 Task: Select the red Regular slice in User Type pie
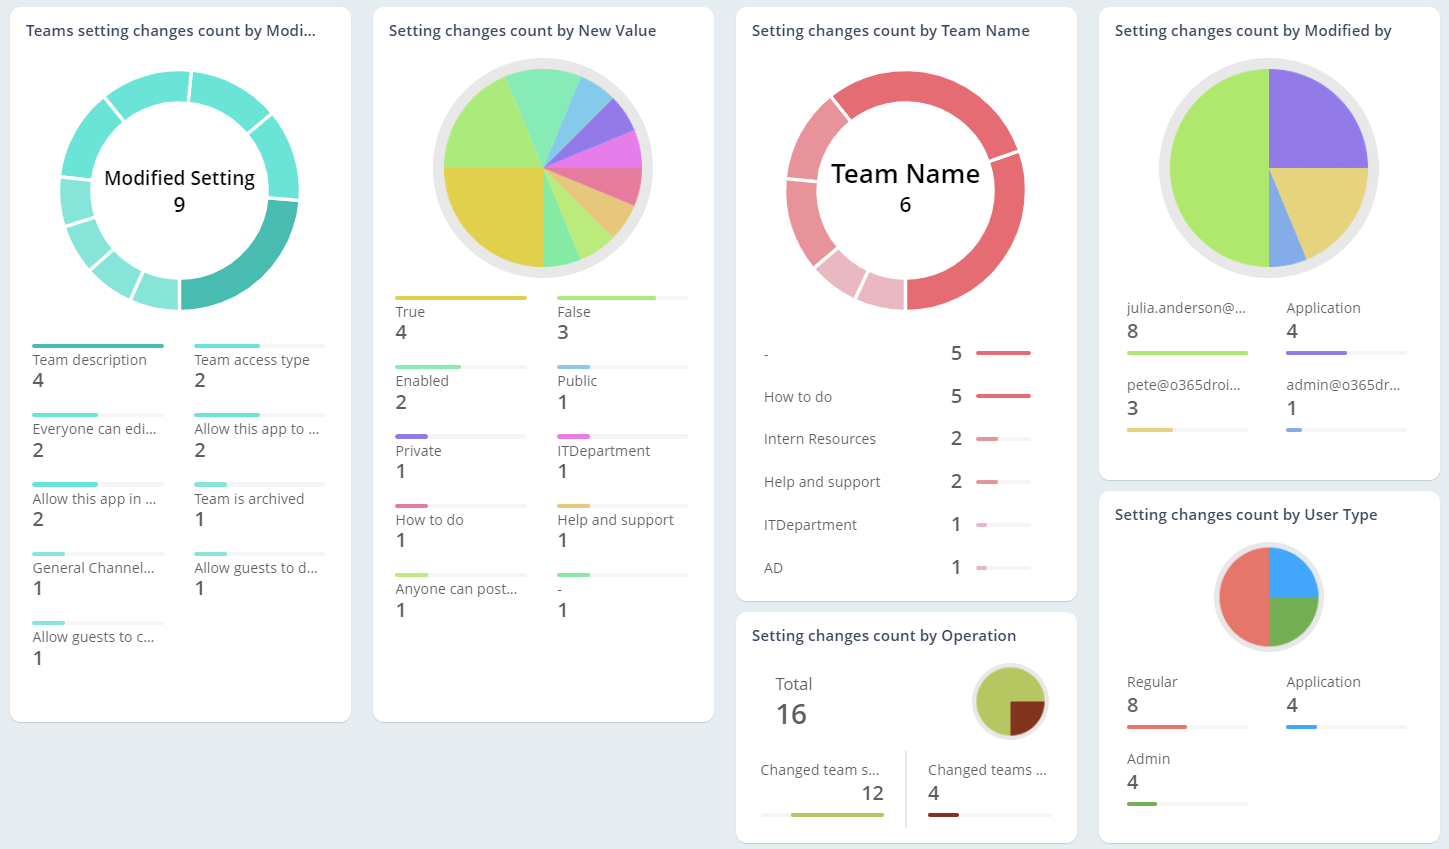(1245, 597)
